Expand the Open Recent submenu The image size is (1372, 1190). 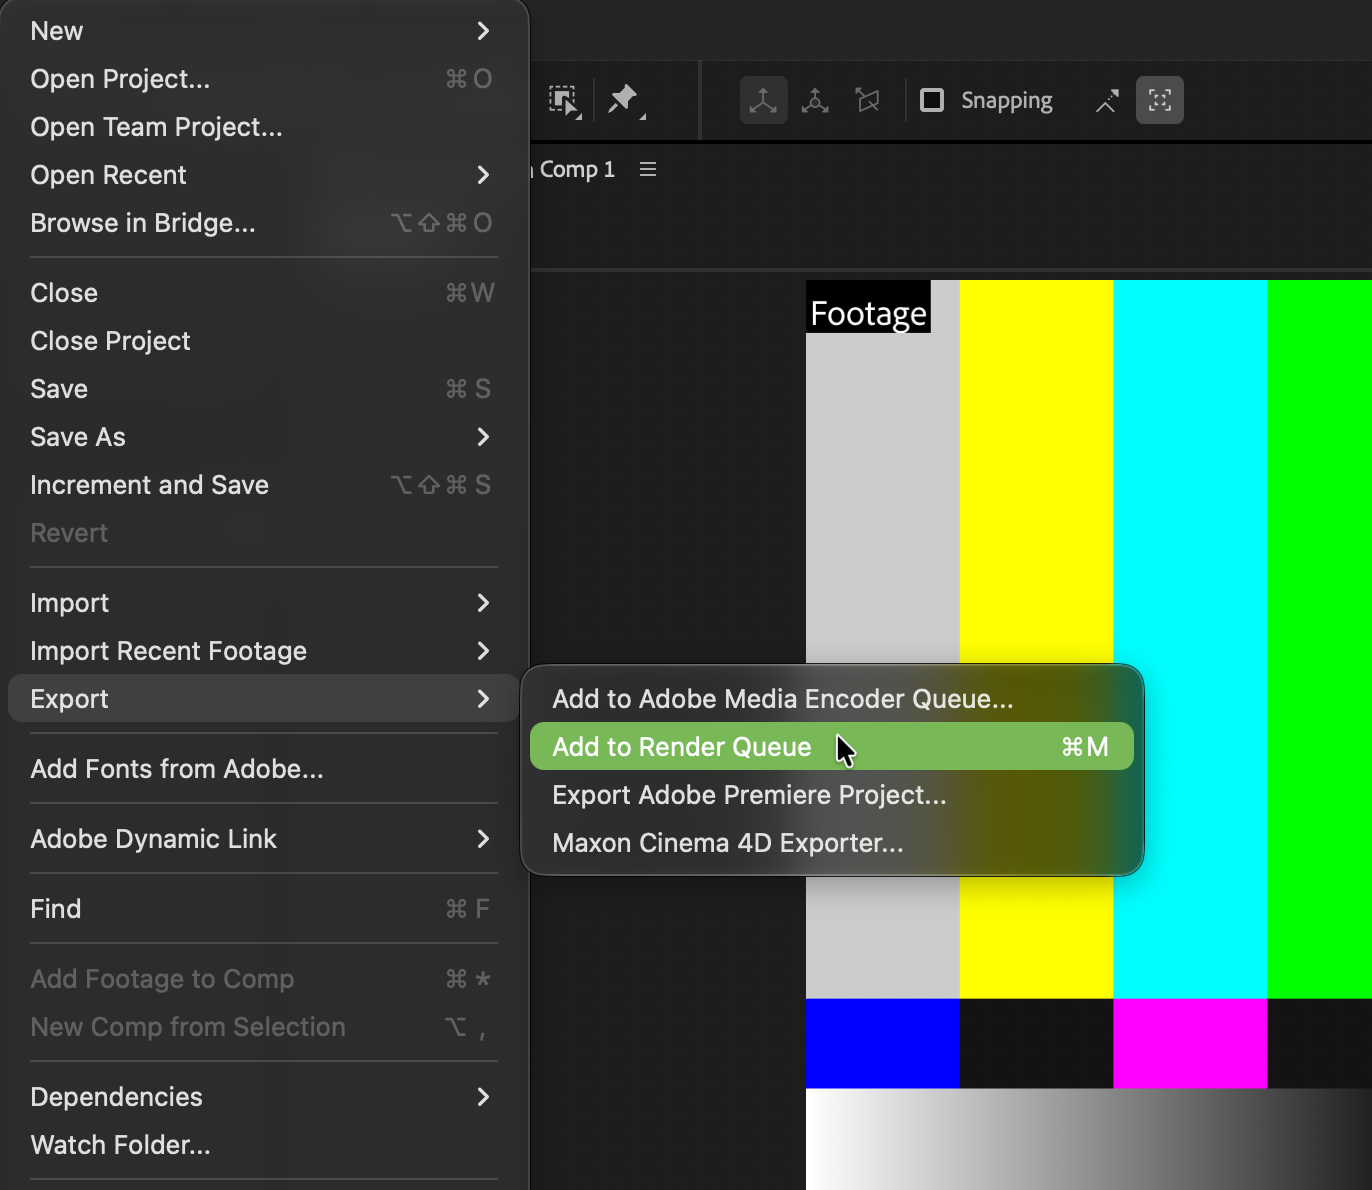pos(263,175)
